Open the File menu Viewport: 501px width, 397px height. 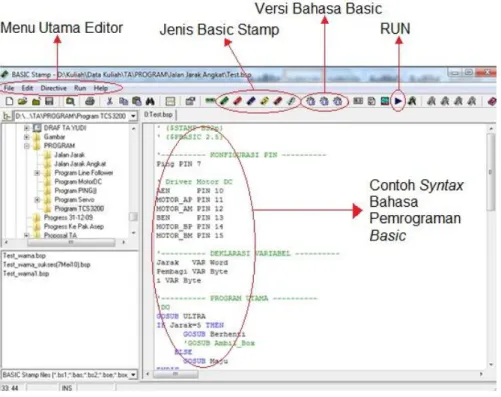9,88
